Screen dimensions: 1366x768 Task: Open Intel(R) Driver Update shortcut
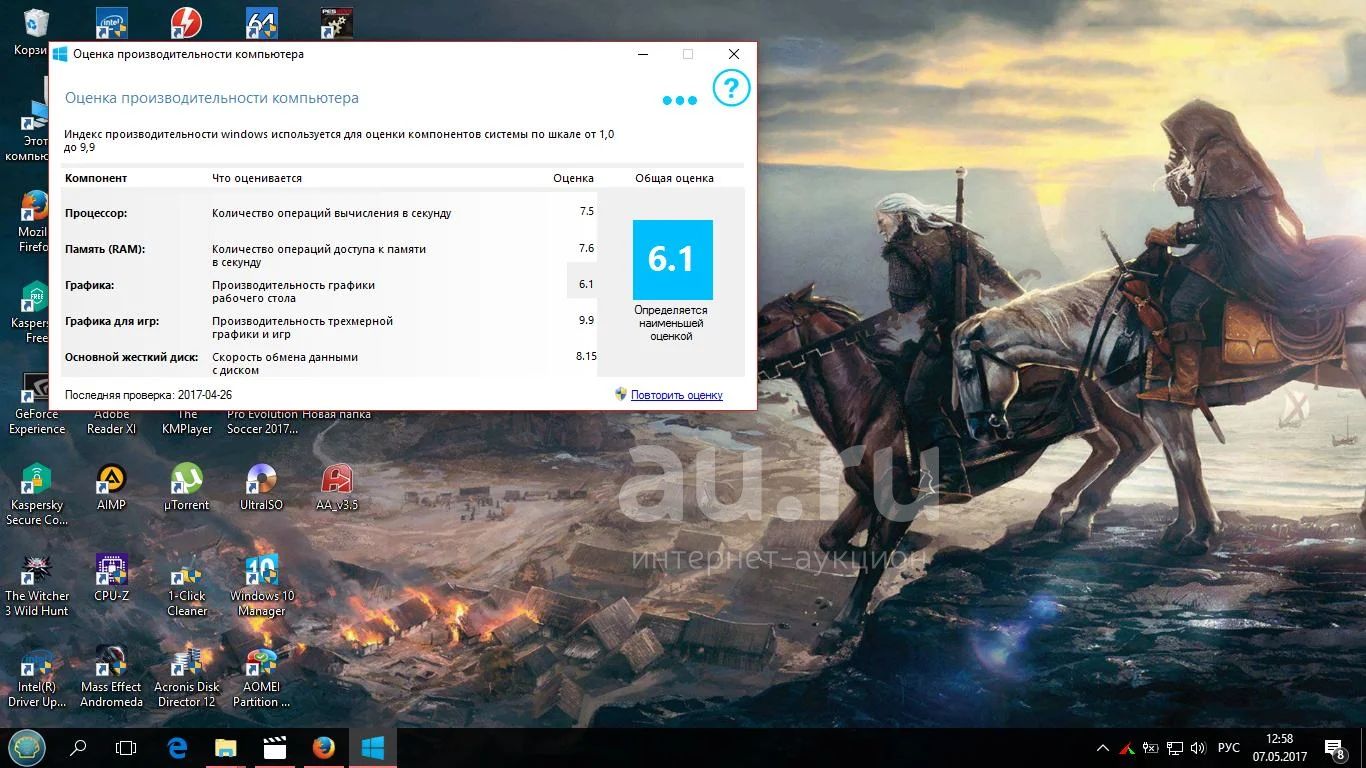[37, 678]
